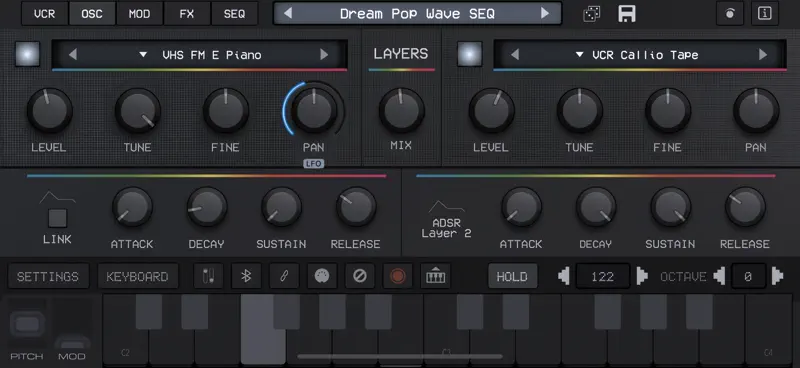Open the FX tab
800x368 pixels.
coord(187,14)
